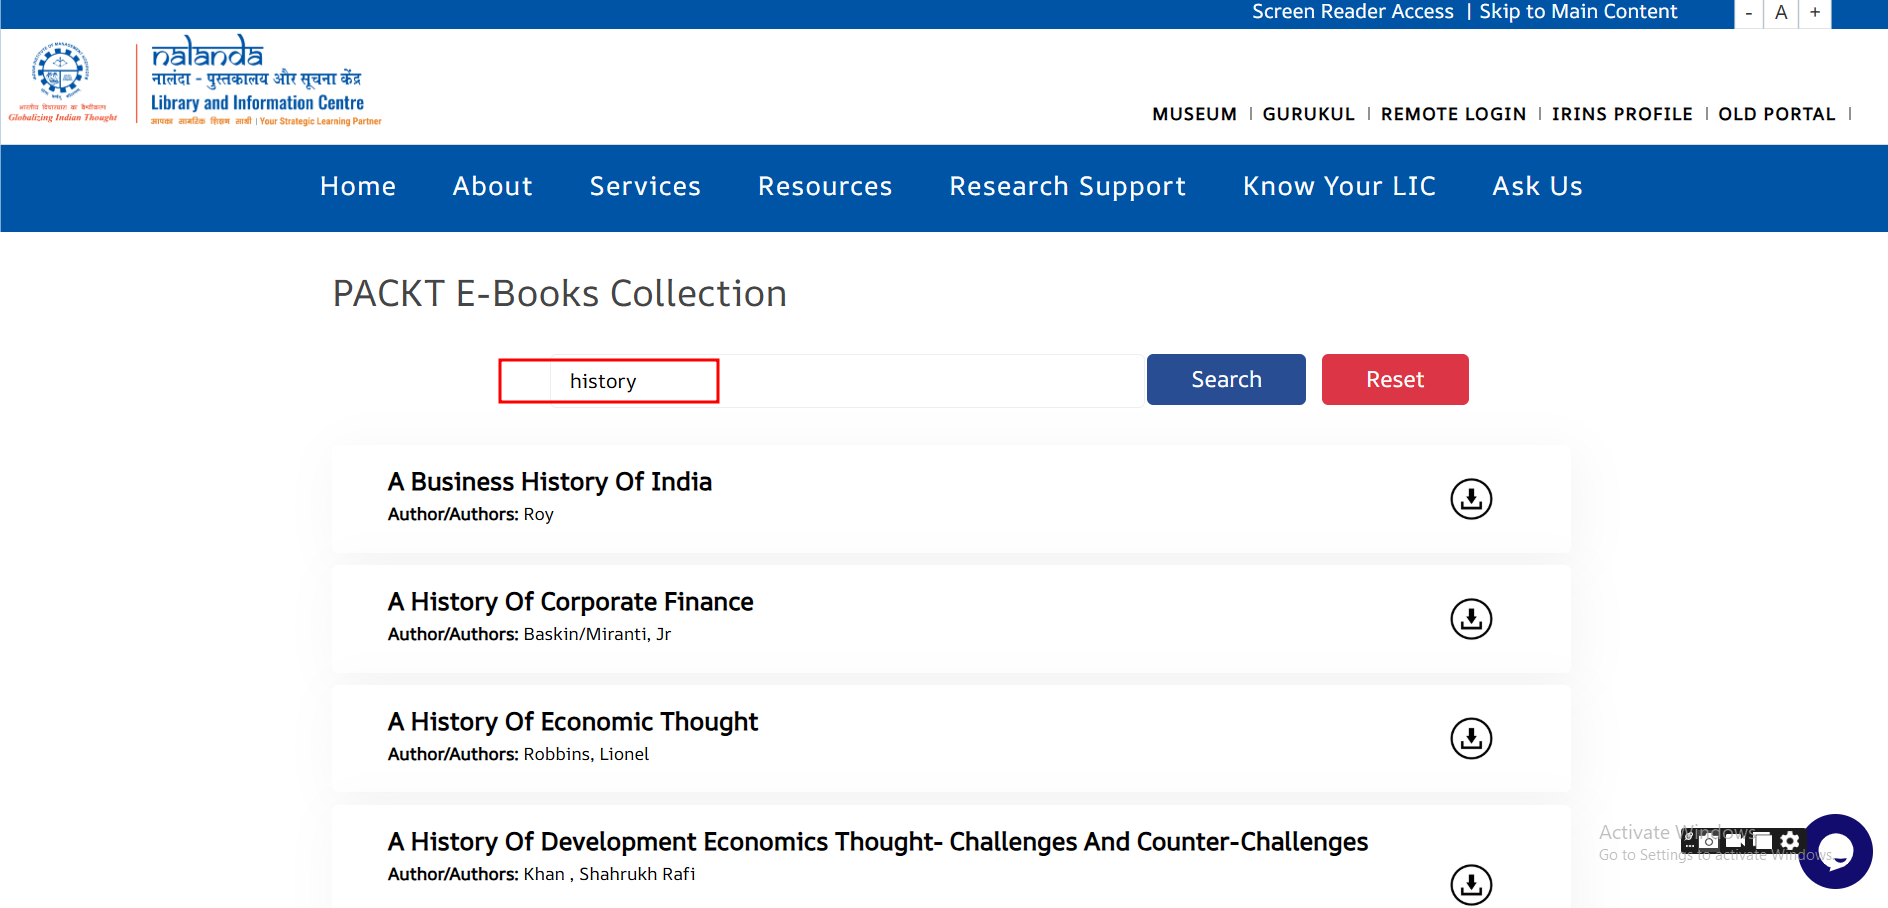1888x908 pixels.
Task: Open the Nalanda Library and Information Centre logo
Action: tap(260, 82)
